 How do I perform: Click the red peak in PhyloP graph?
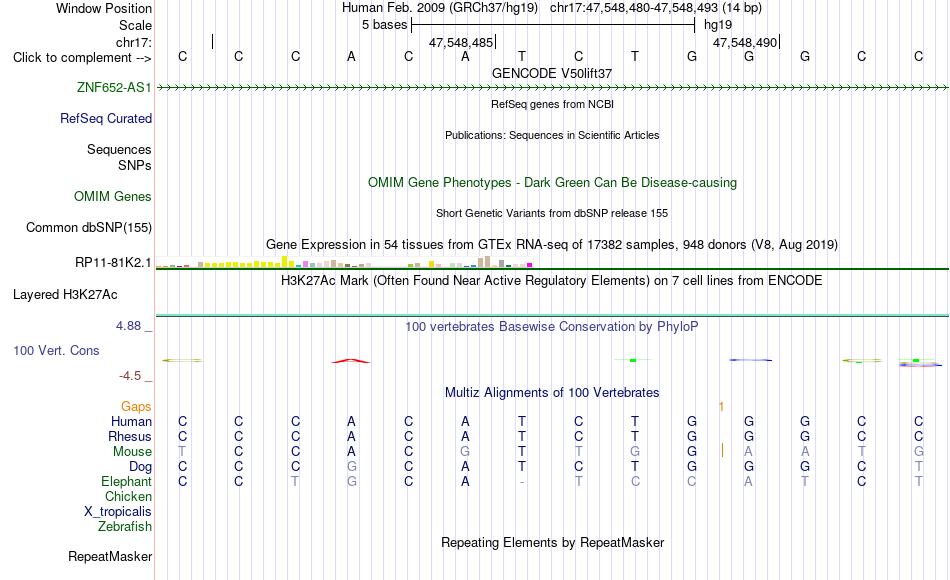click(351, 361)
